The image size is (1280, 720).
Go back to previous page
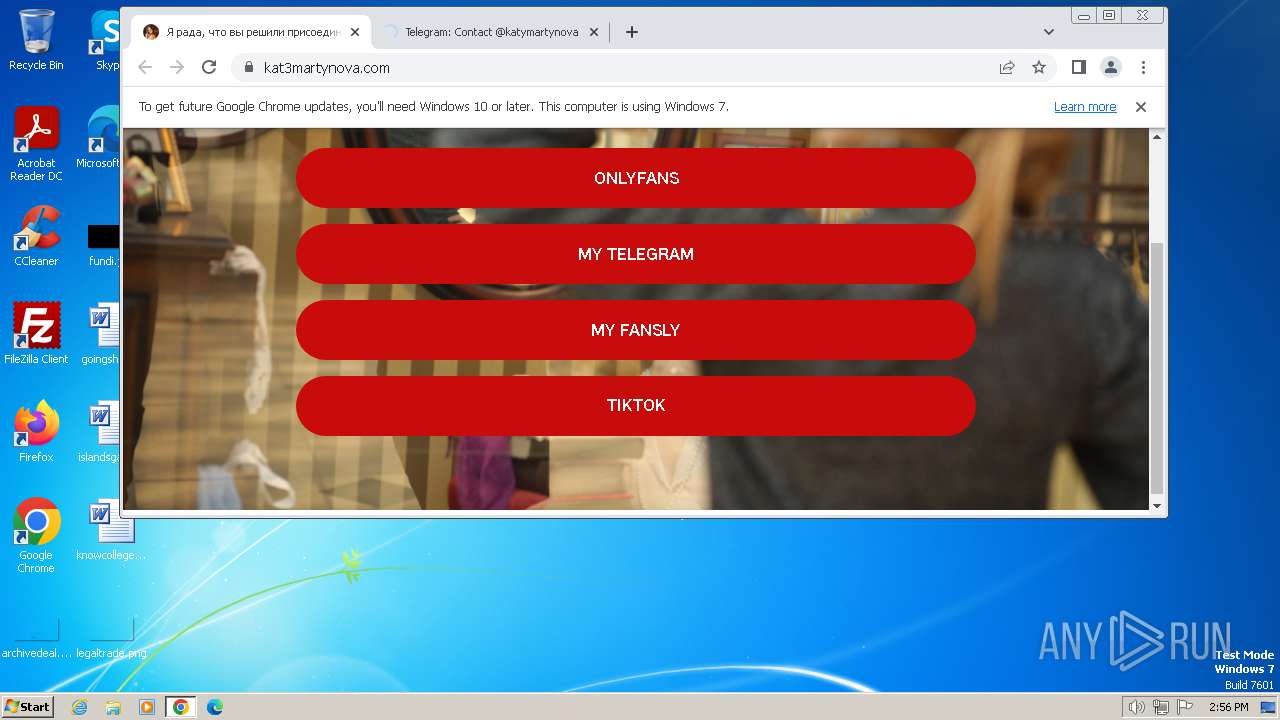click(145, 67)
